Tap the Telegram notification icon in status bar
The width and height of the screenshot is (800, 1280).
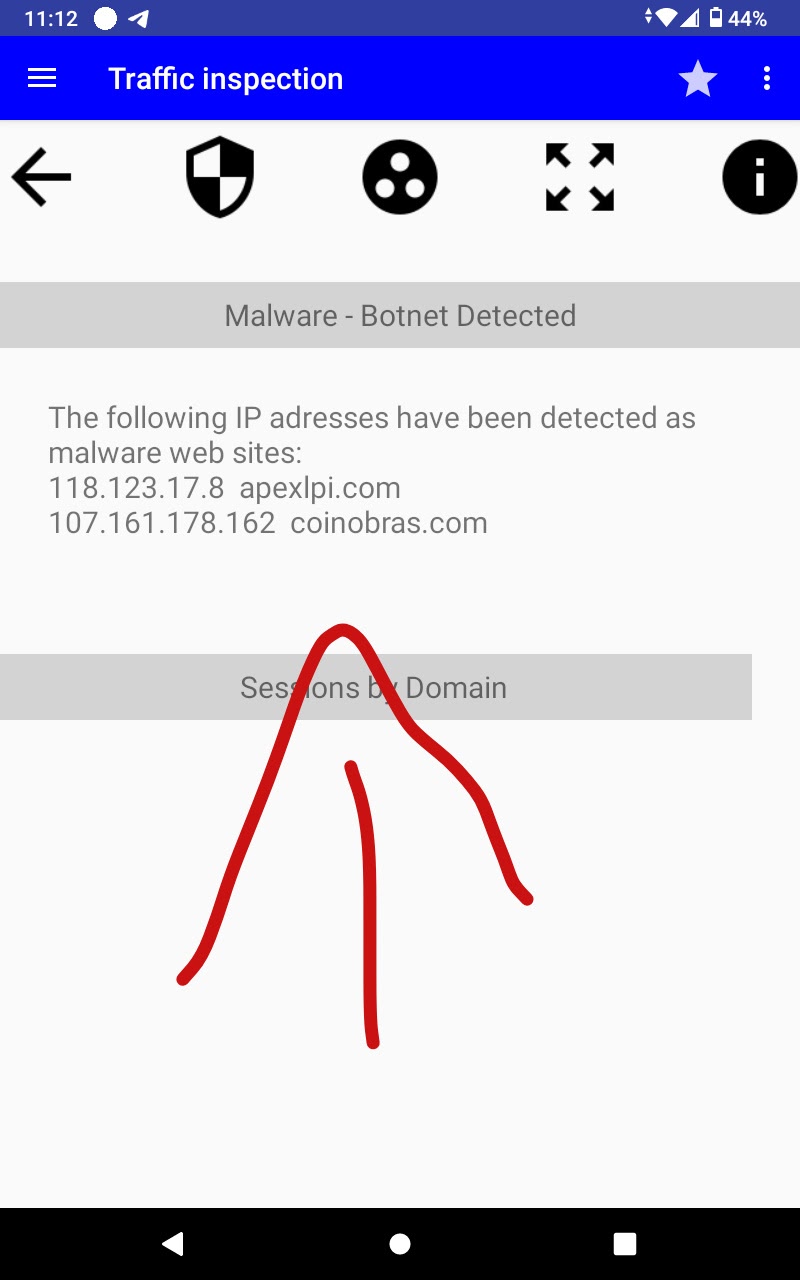point(139,18)
